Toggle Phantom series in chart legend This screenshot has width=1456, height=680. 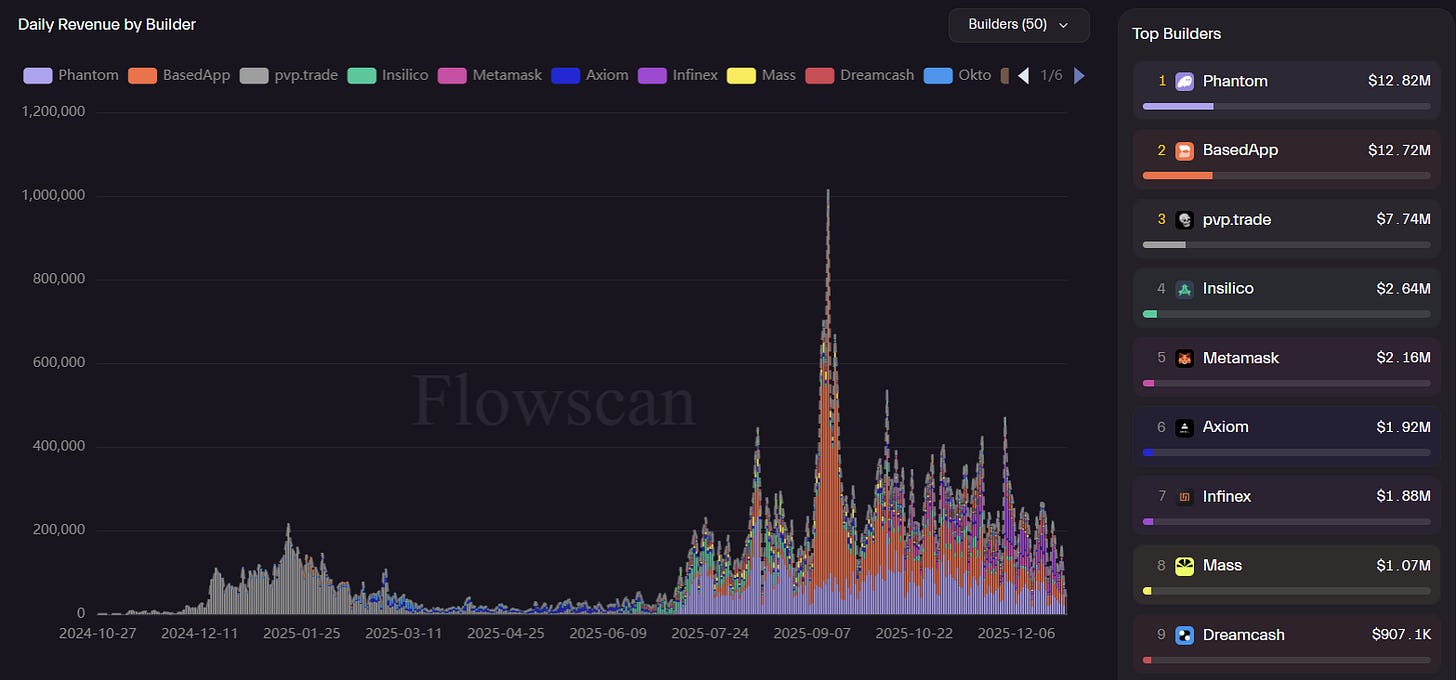tap(71, 75)
